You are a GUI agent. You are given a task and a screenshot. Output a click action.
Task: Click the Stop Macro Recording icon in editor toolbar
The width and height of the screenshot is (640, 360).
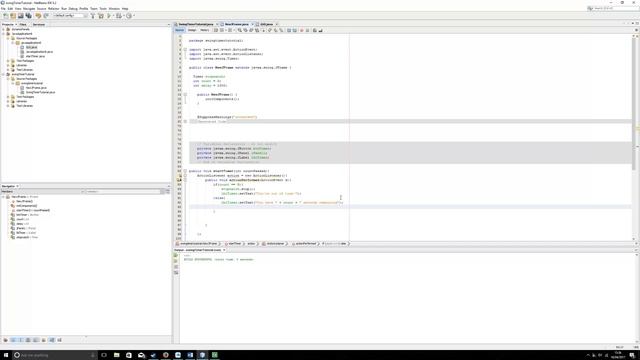307,30
